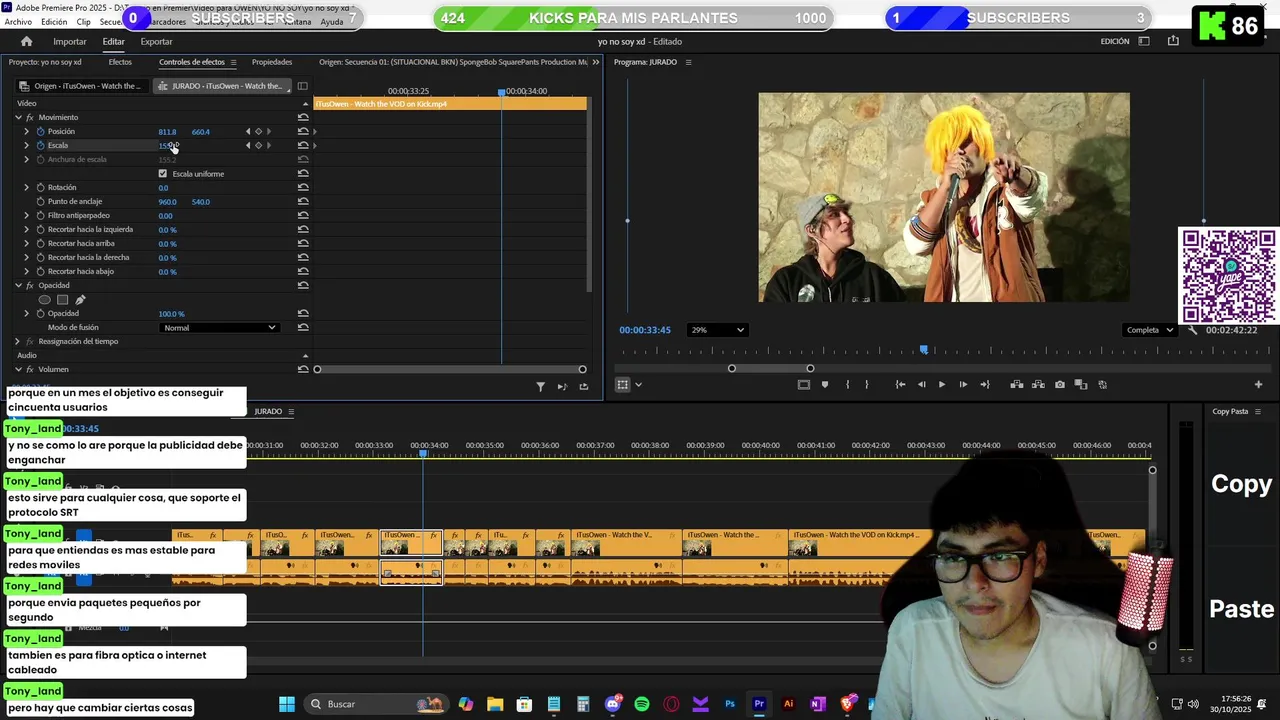Image resolution: width=1280 pixels, height=720 pixels.
Task: Open the button editor plus icon
Action: tap(1258, 384)
